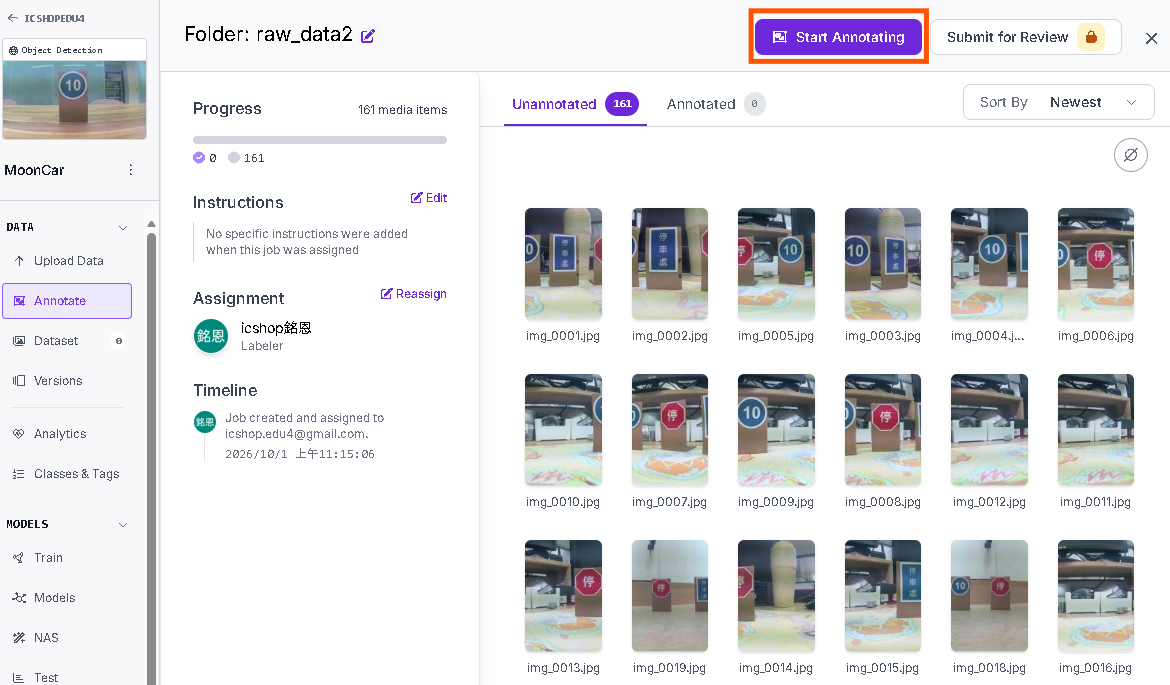Screen dimensions: 1170x685
Task: Open thumbnail img_0003.jpg
Action: point(883,263)
